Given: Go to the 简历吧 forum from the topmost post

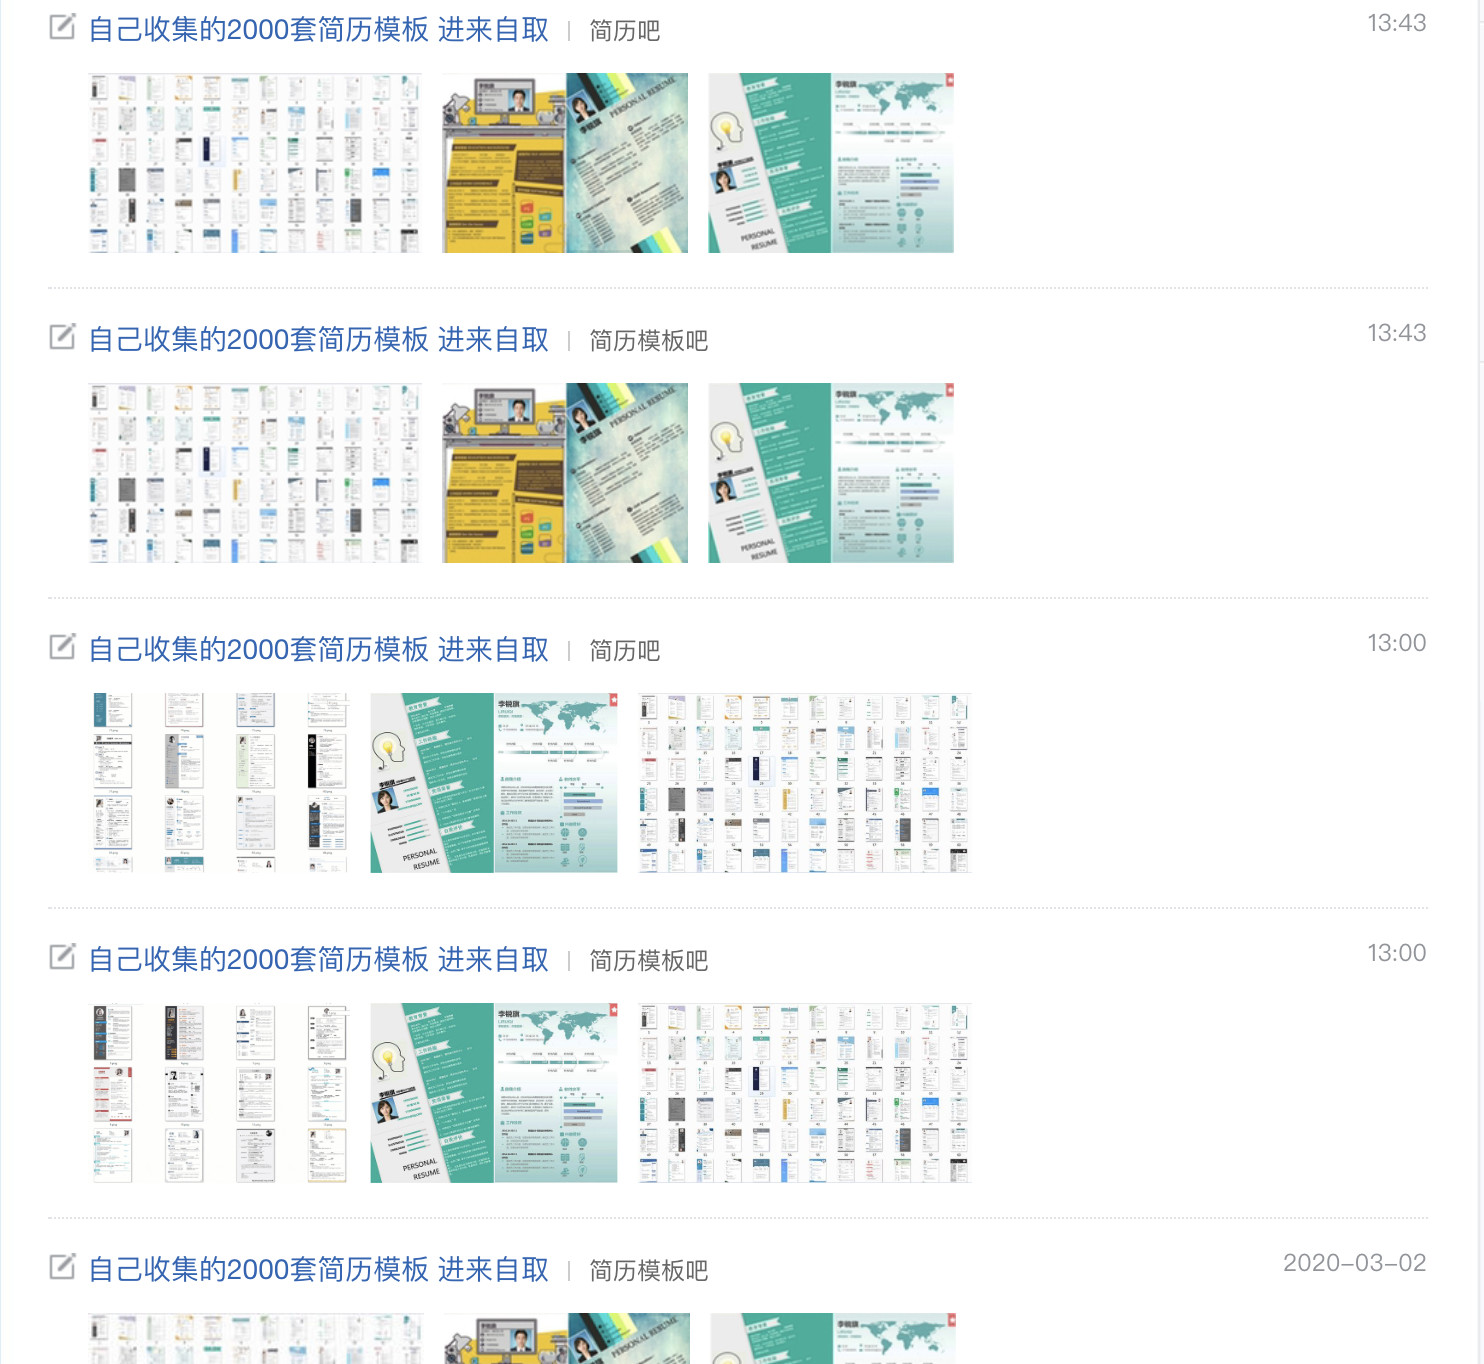Looking at the screenshot, I should [x=625, y=31].
